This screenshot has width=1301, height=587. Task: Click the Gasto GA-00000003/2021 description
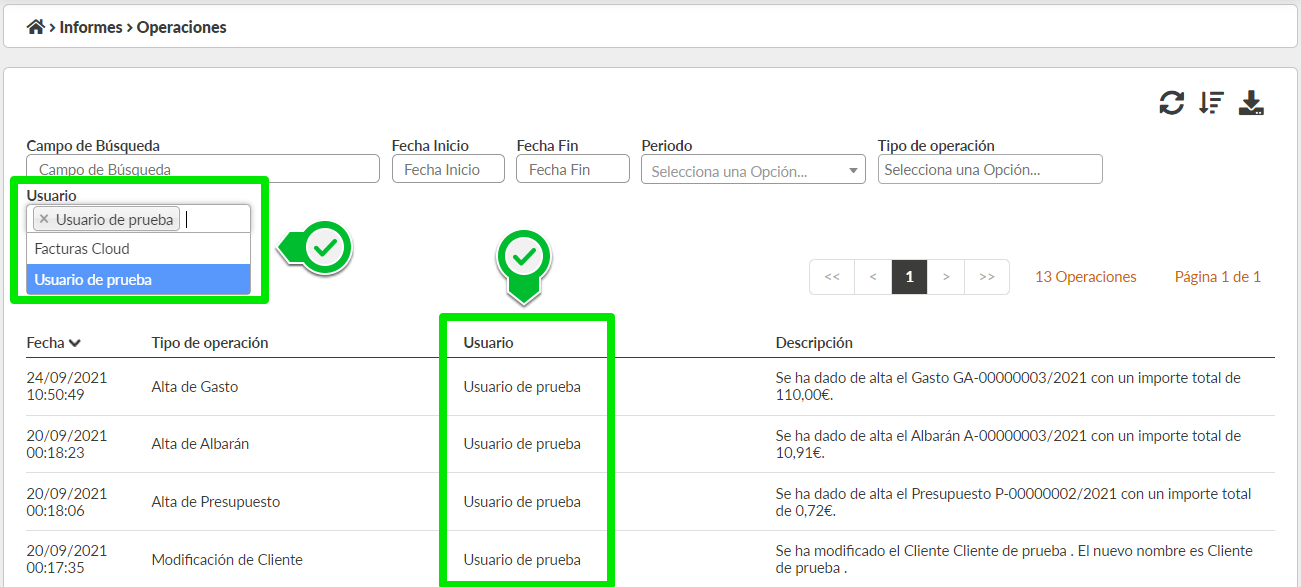pyautogui.click(x=1008, y=386)
